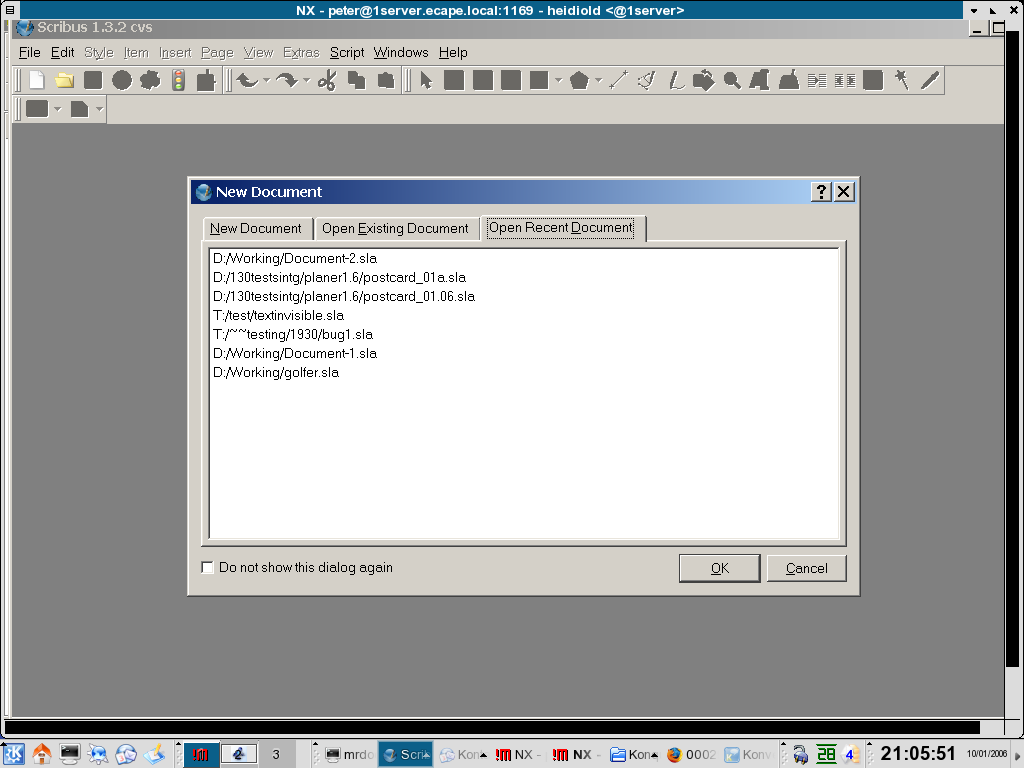This screenshot has width=1024, height=768.
Task: Select D:/Working/golfer.sla in the recent list
Action: pyautogui.click(x=276, y=373)
